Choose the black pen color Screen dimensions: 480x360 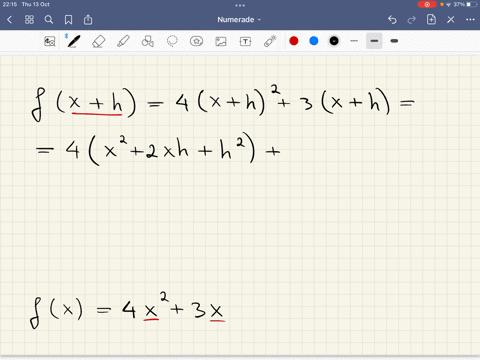pos(334,41)
